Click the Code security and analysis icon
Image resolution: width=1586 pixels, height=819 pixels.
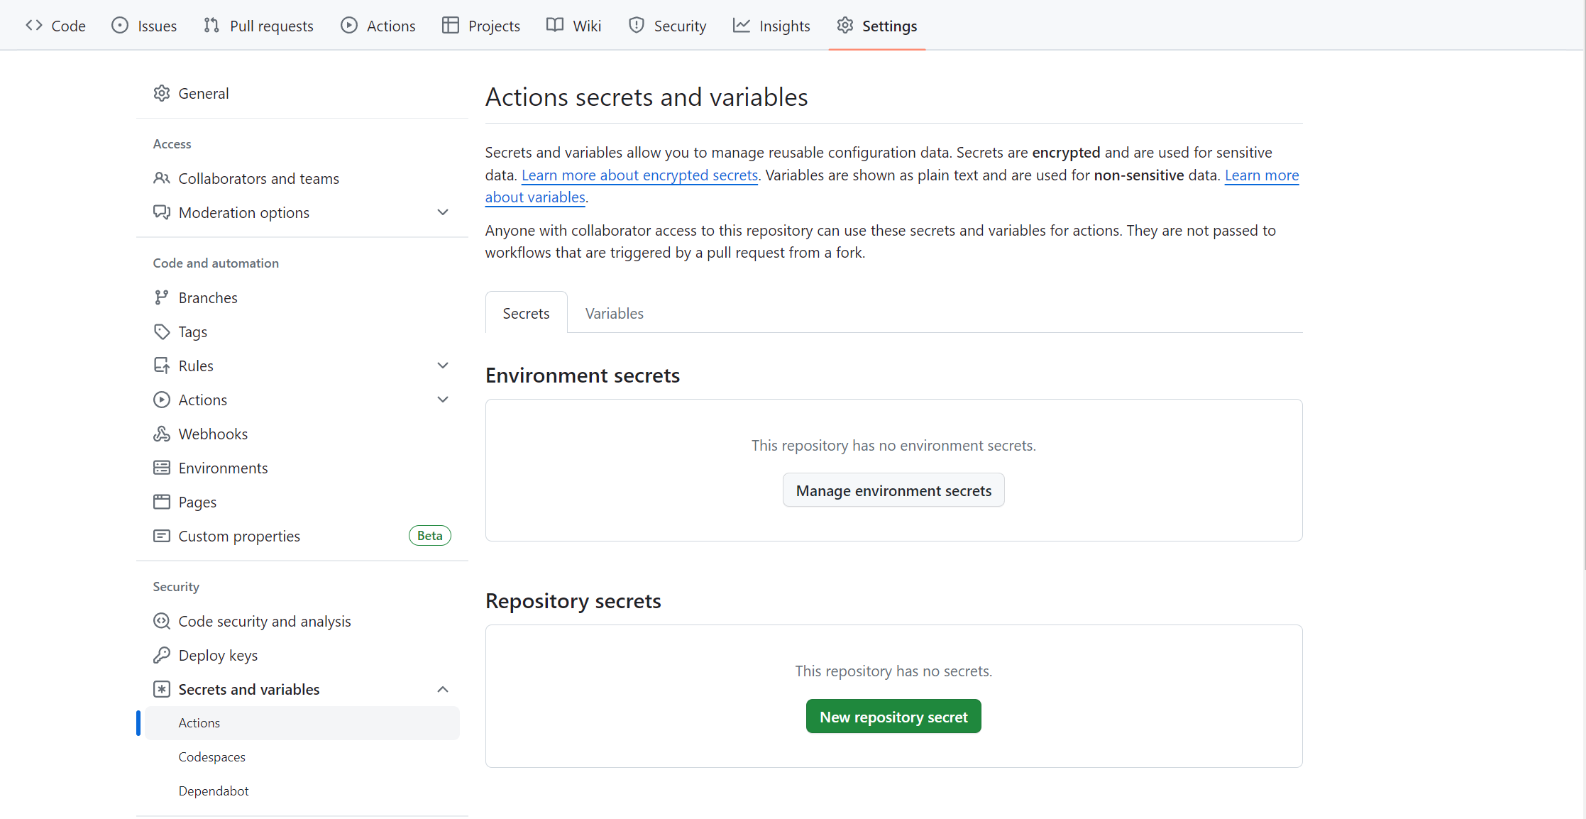(162, 622)
